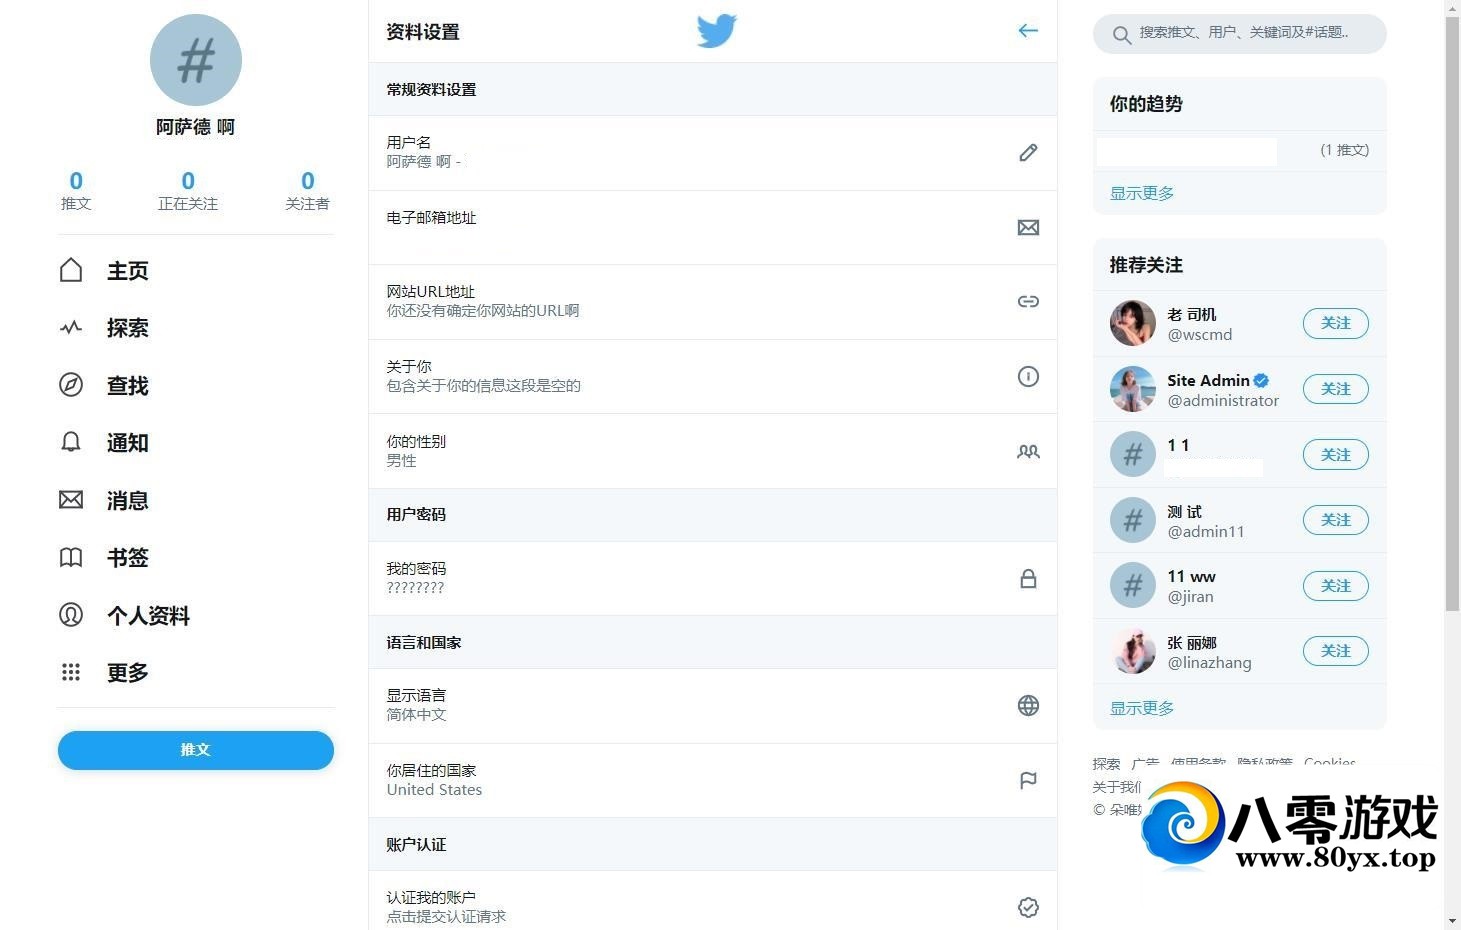This screenshot has width=1461, height=930.
Task: Click the 正在关注 count
Action: (188, 190)
